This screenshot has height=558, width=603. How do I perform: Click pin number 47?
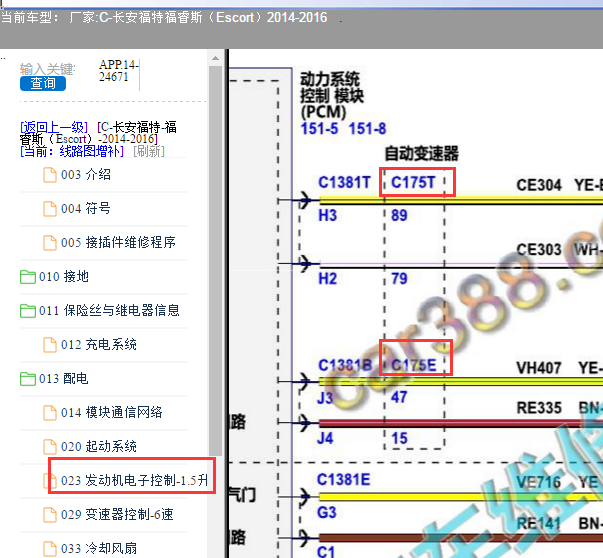[x=399, y=397]
